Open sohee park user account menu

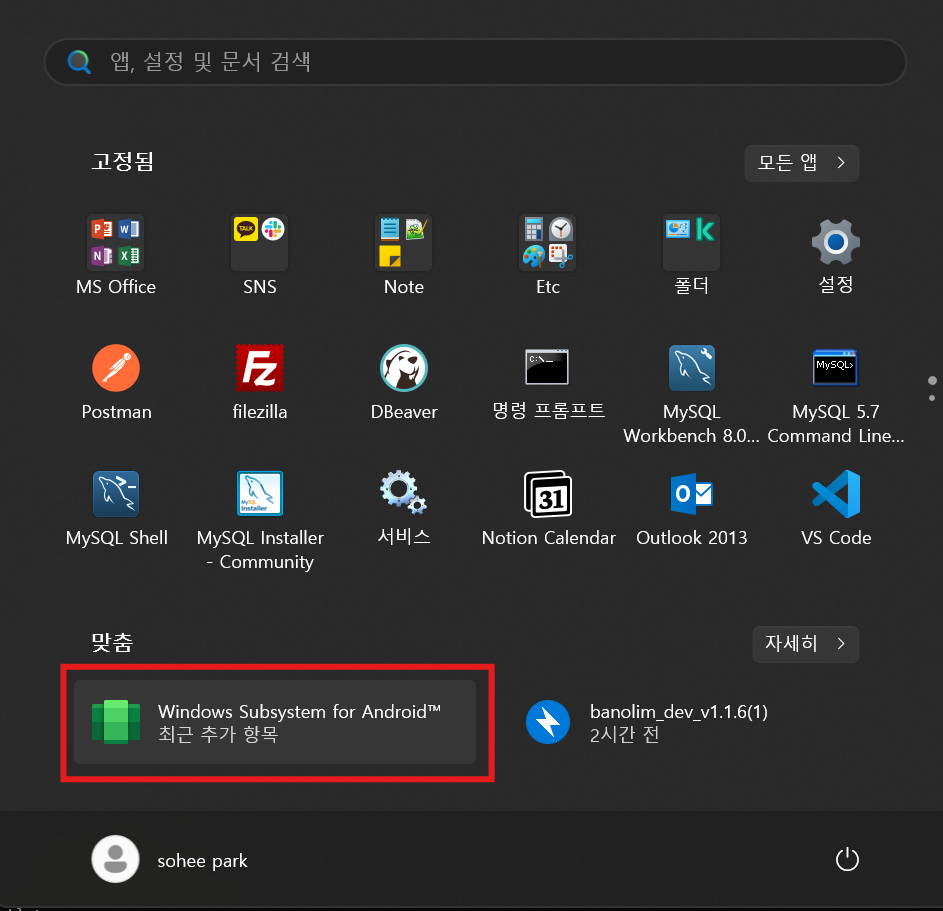pyautogui.click(x=170, y=859)
